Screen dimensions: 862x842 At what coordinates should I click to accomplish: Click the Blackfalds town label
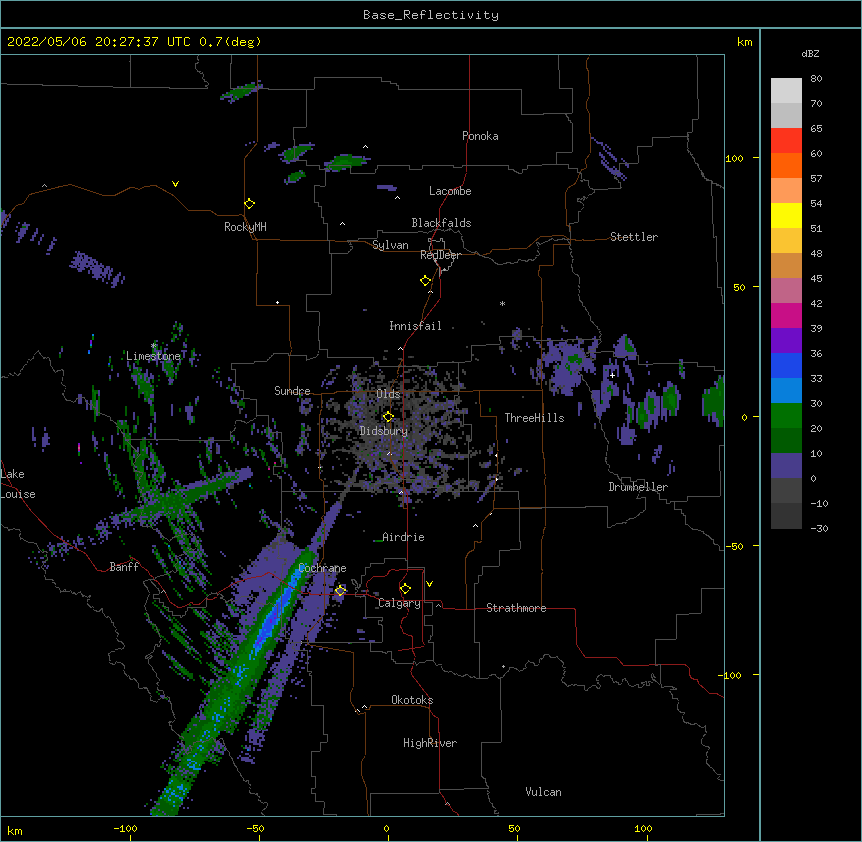click(441, 223)
